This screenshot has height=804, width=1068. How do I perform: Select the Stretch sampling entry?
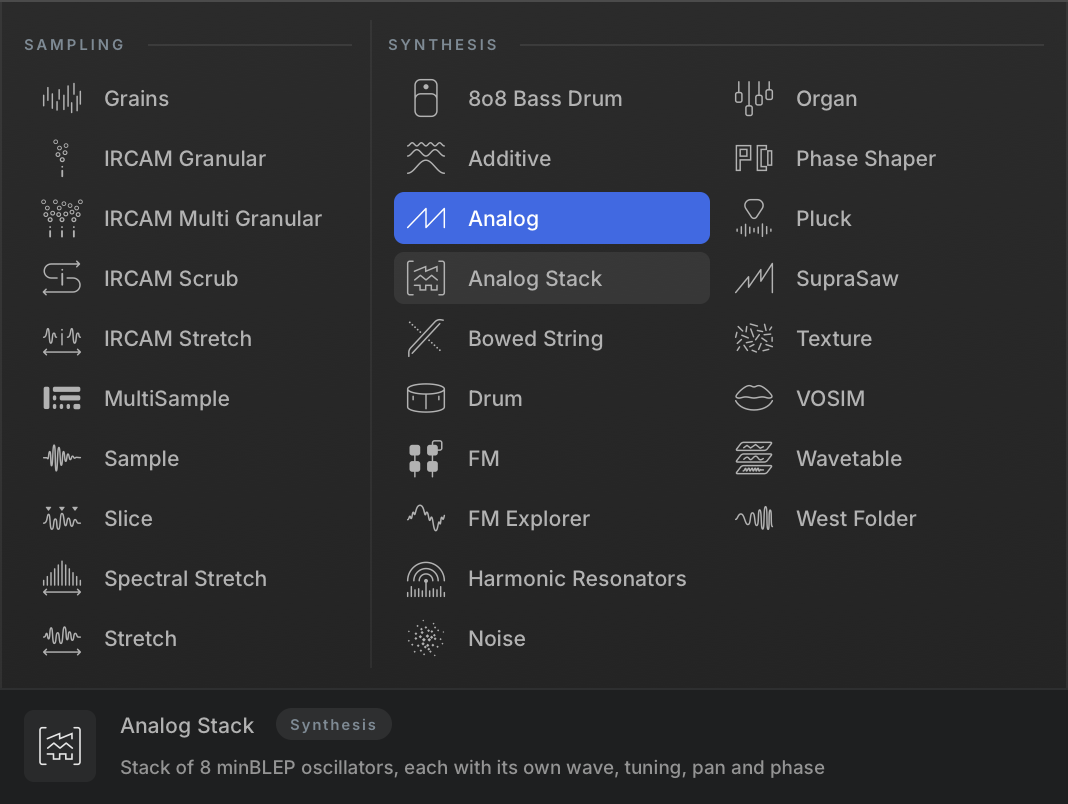(x=187, y=638)
